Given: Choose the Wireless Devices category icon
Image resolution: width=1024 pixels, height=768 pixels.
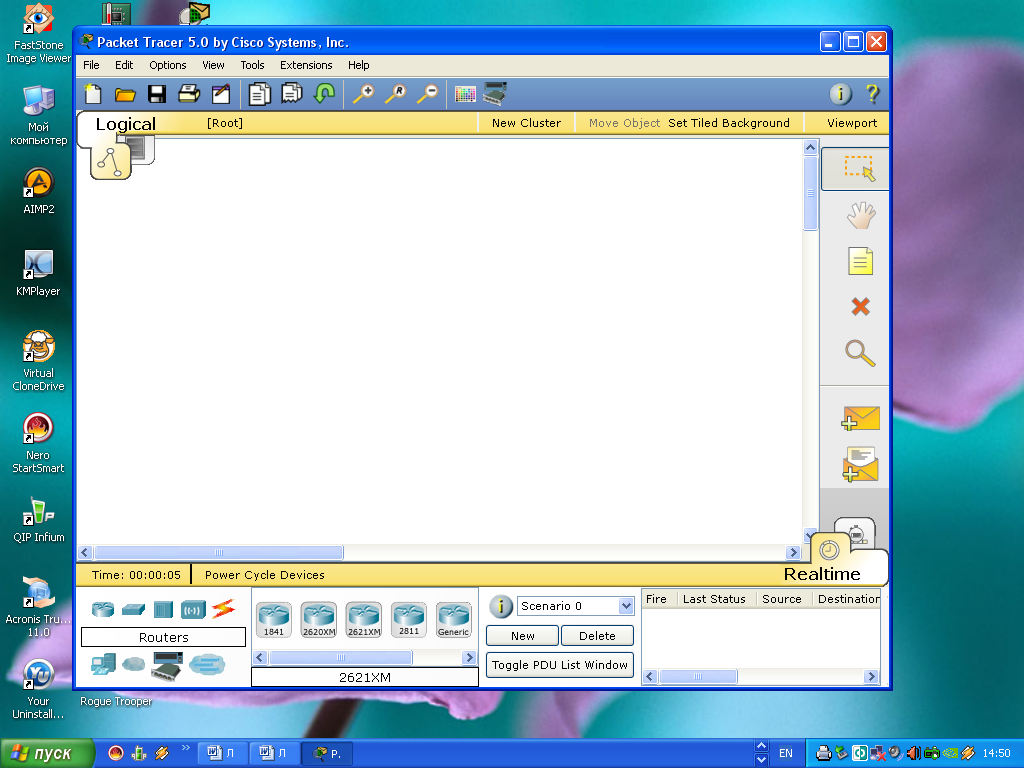Looking at the screenshot, I should pyautogui.click(x=193, y=610).
